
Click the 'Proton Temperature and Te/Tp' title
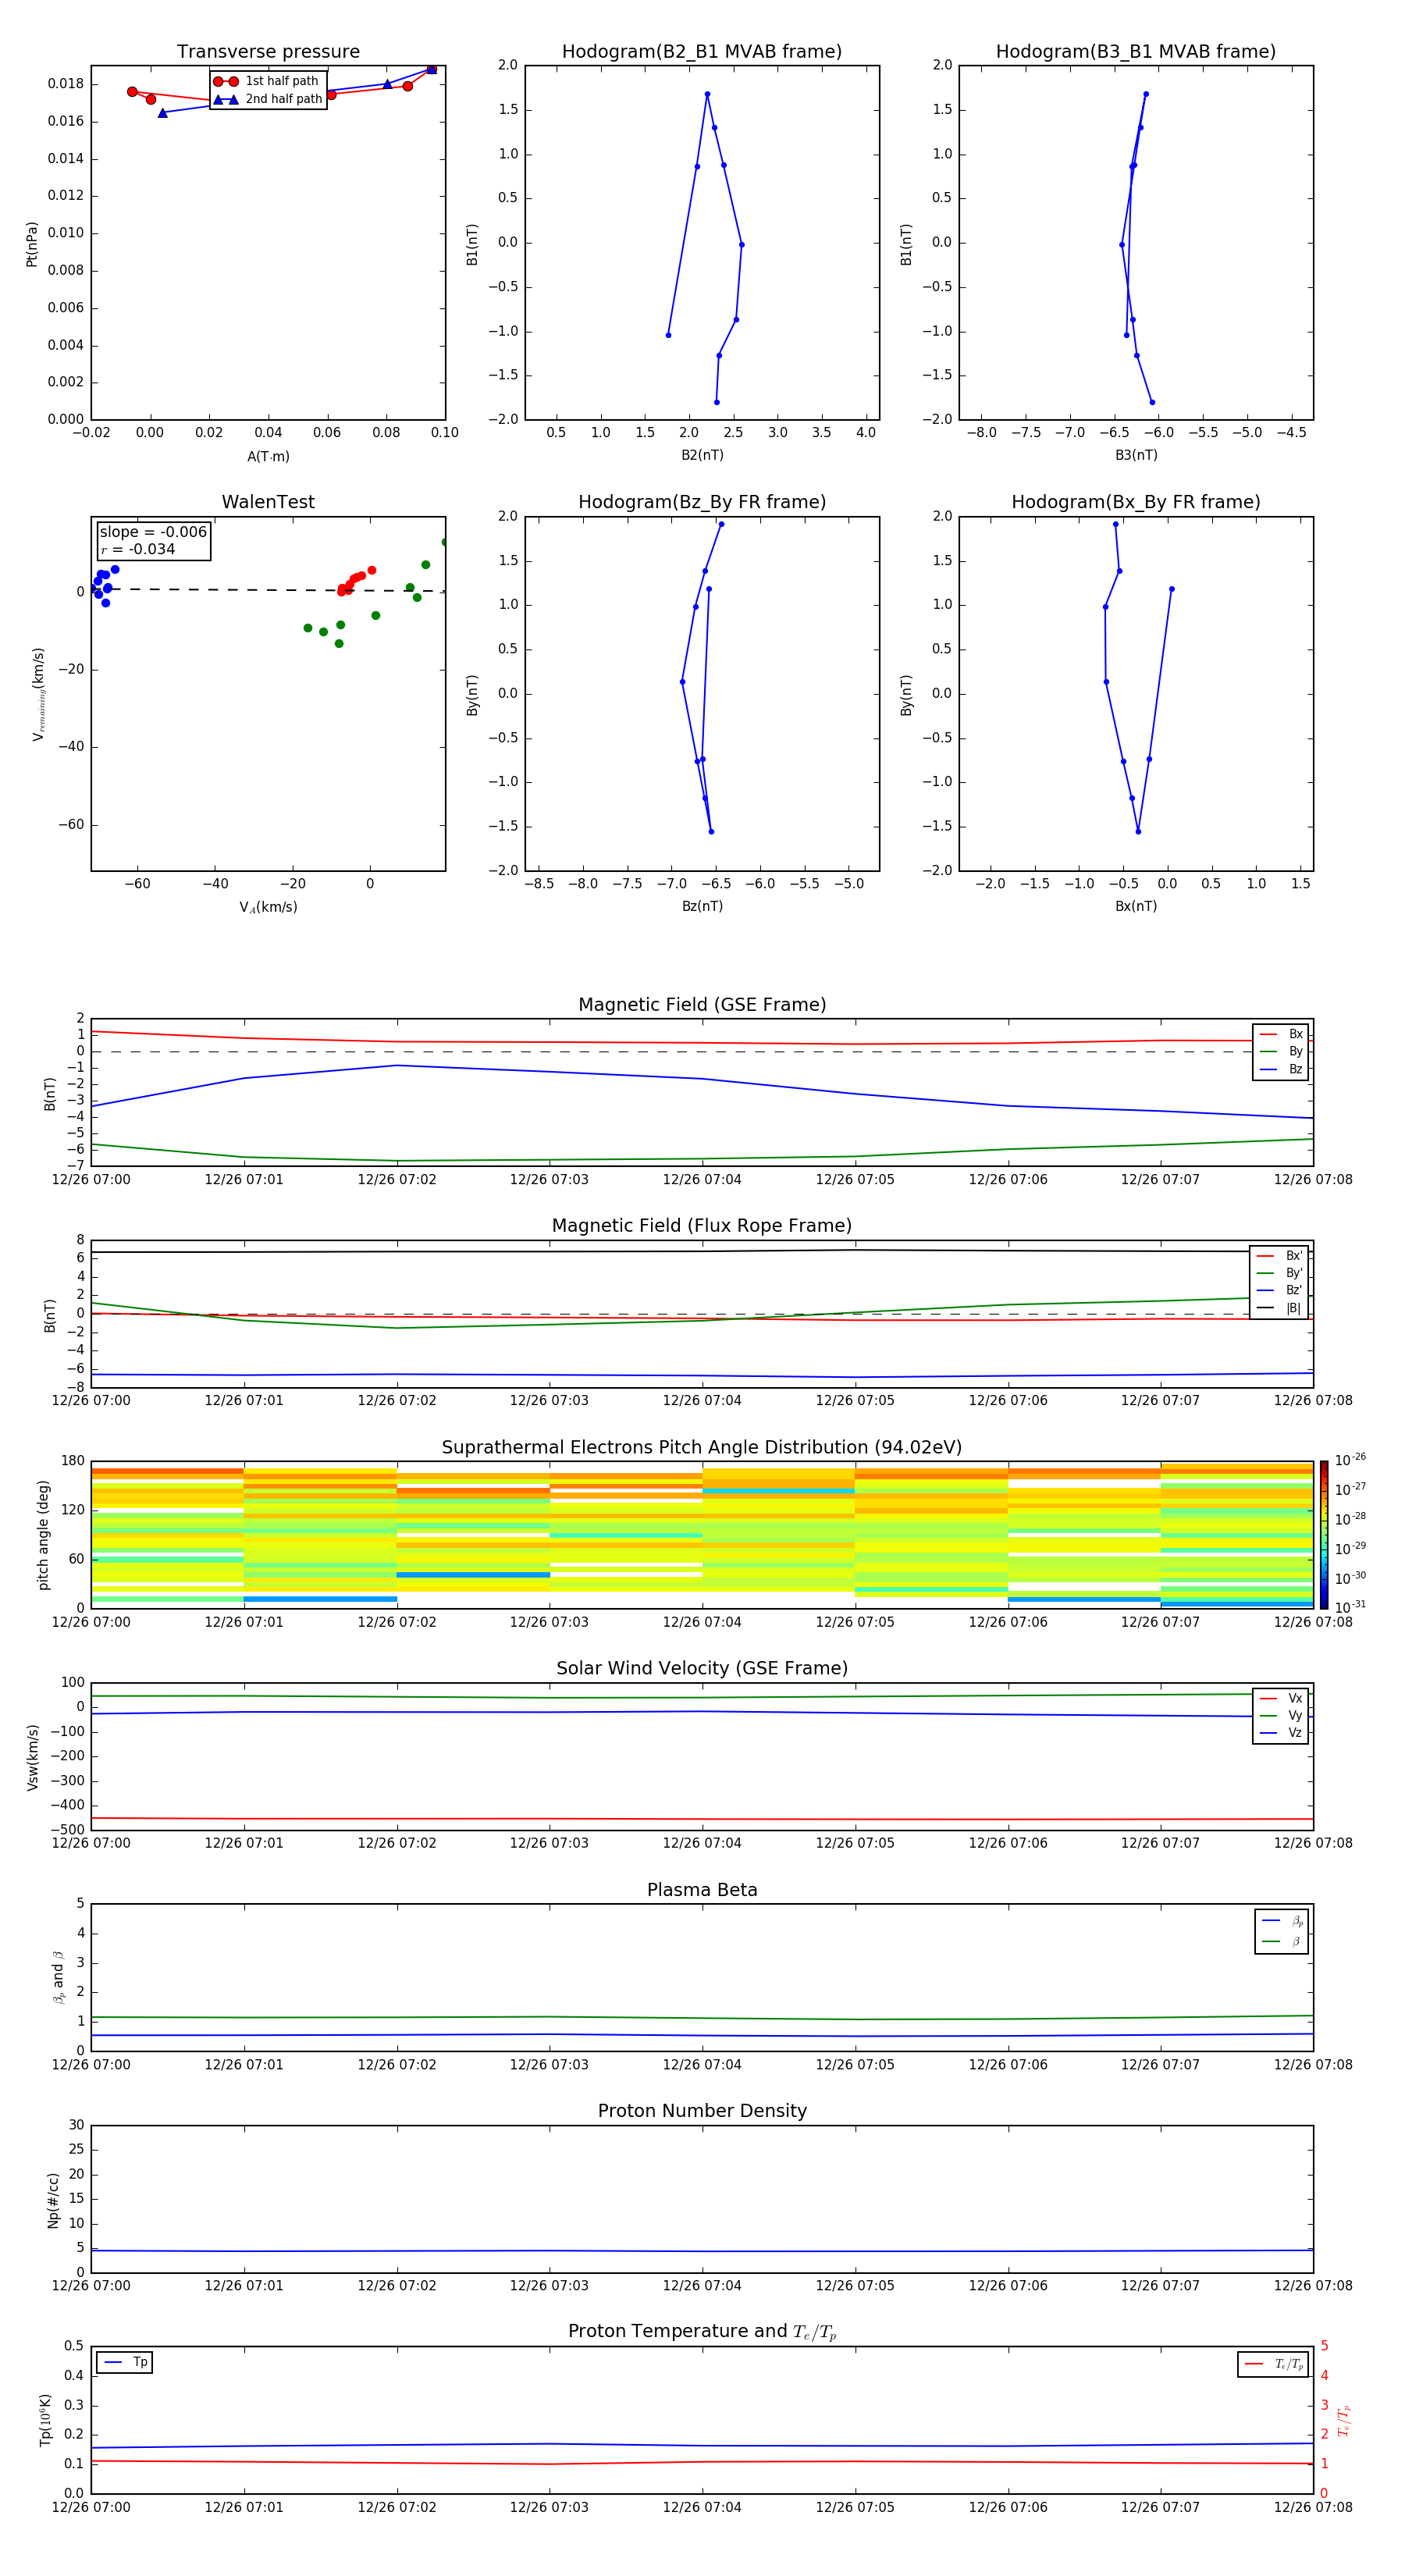[702, 2332]
